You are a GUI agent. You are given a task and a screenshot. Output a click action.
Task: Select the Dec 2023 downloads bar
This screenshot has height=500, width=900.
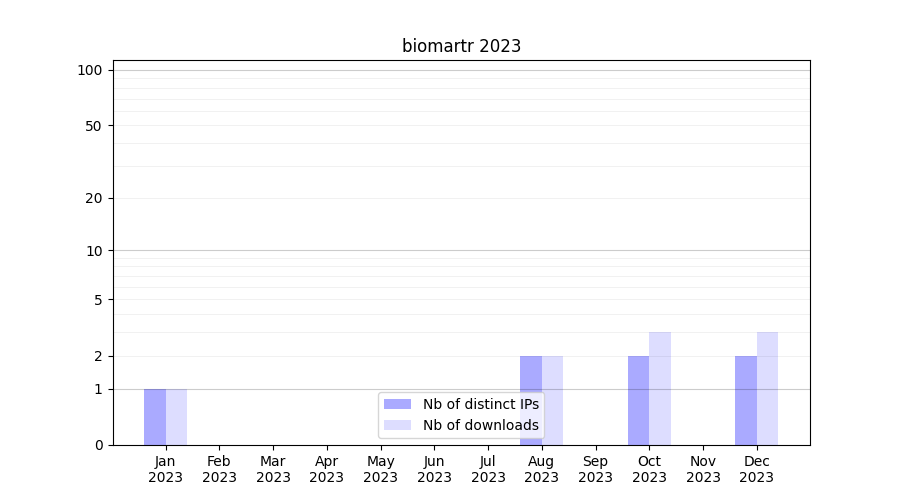pos(767,388)
